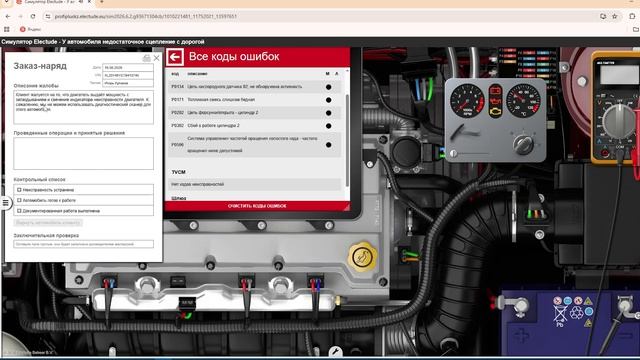
Task: Select the M dot for code P0506
Action: pyautogui.click(x=328, y=145)
